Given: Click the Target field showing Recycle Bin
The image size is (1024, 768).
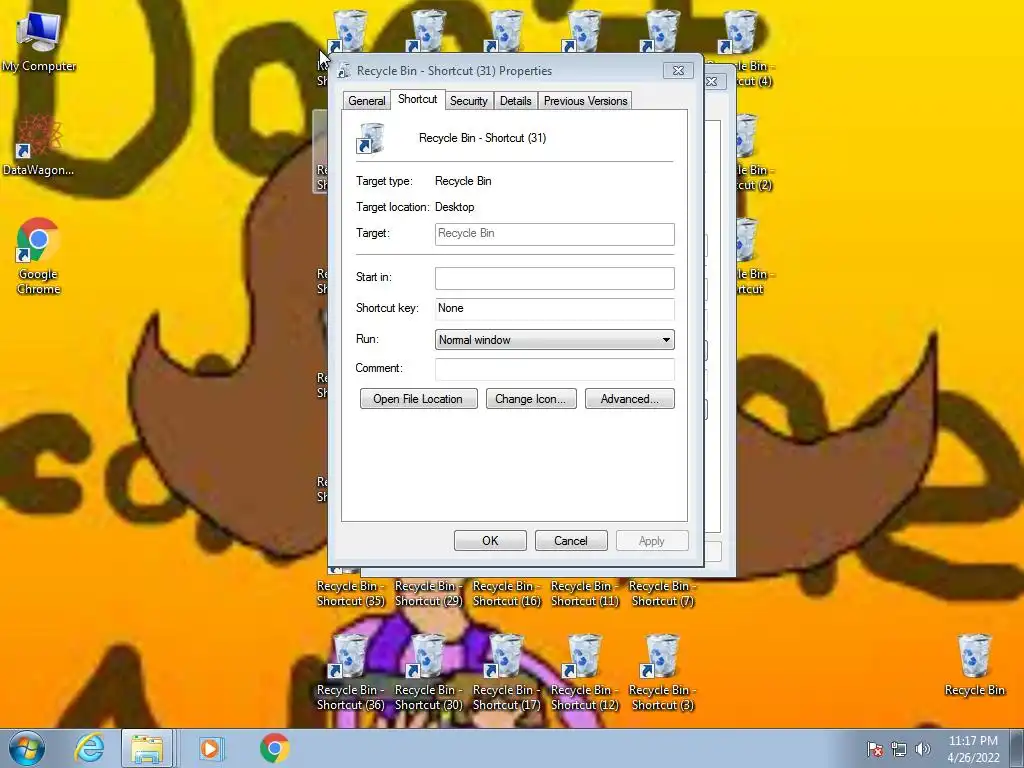Looking at the screenshot, I should 554,234.
